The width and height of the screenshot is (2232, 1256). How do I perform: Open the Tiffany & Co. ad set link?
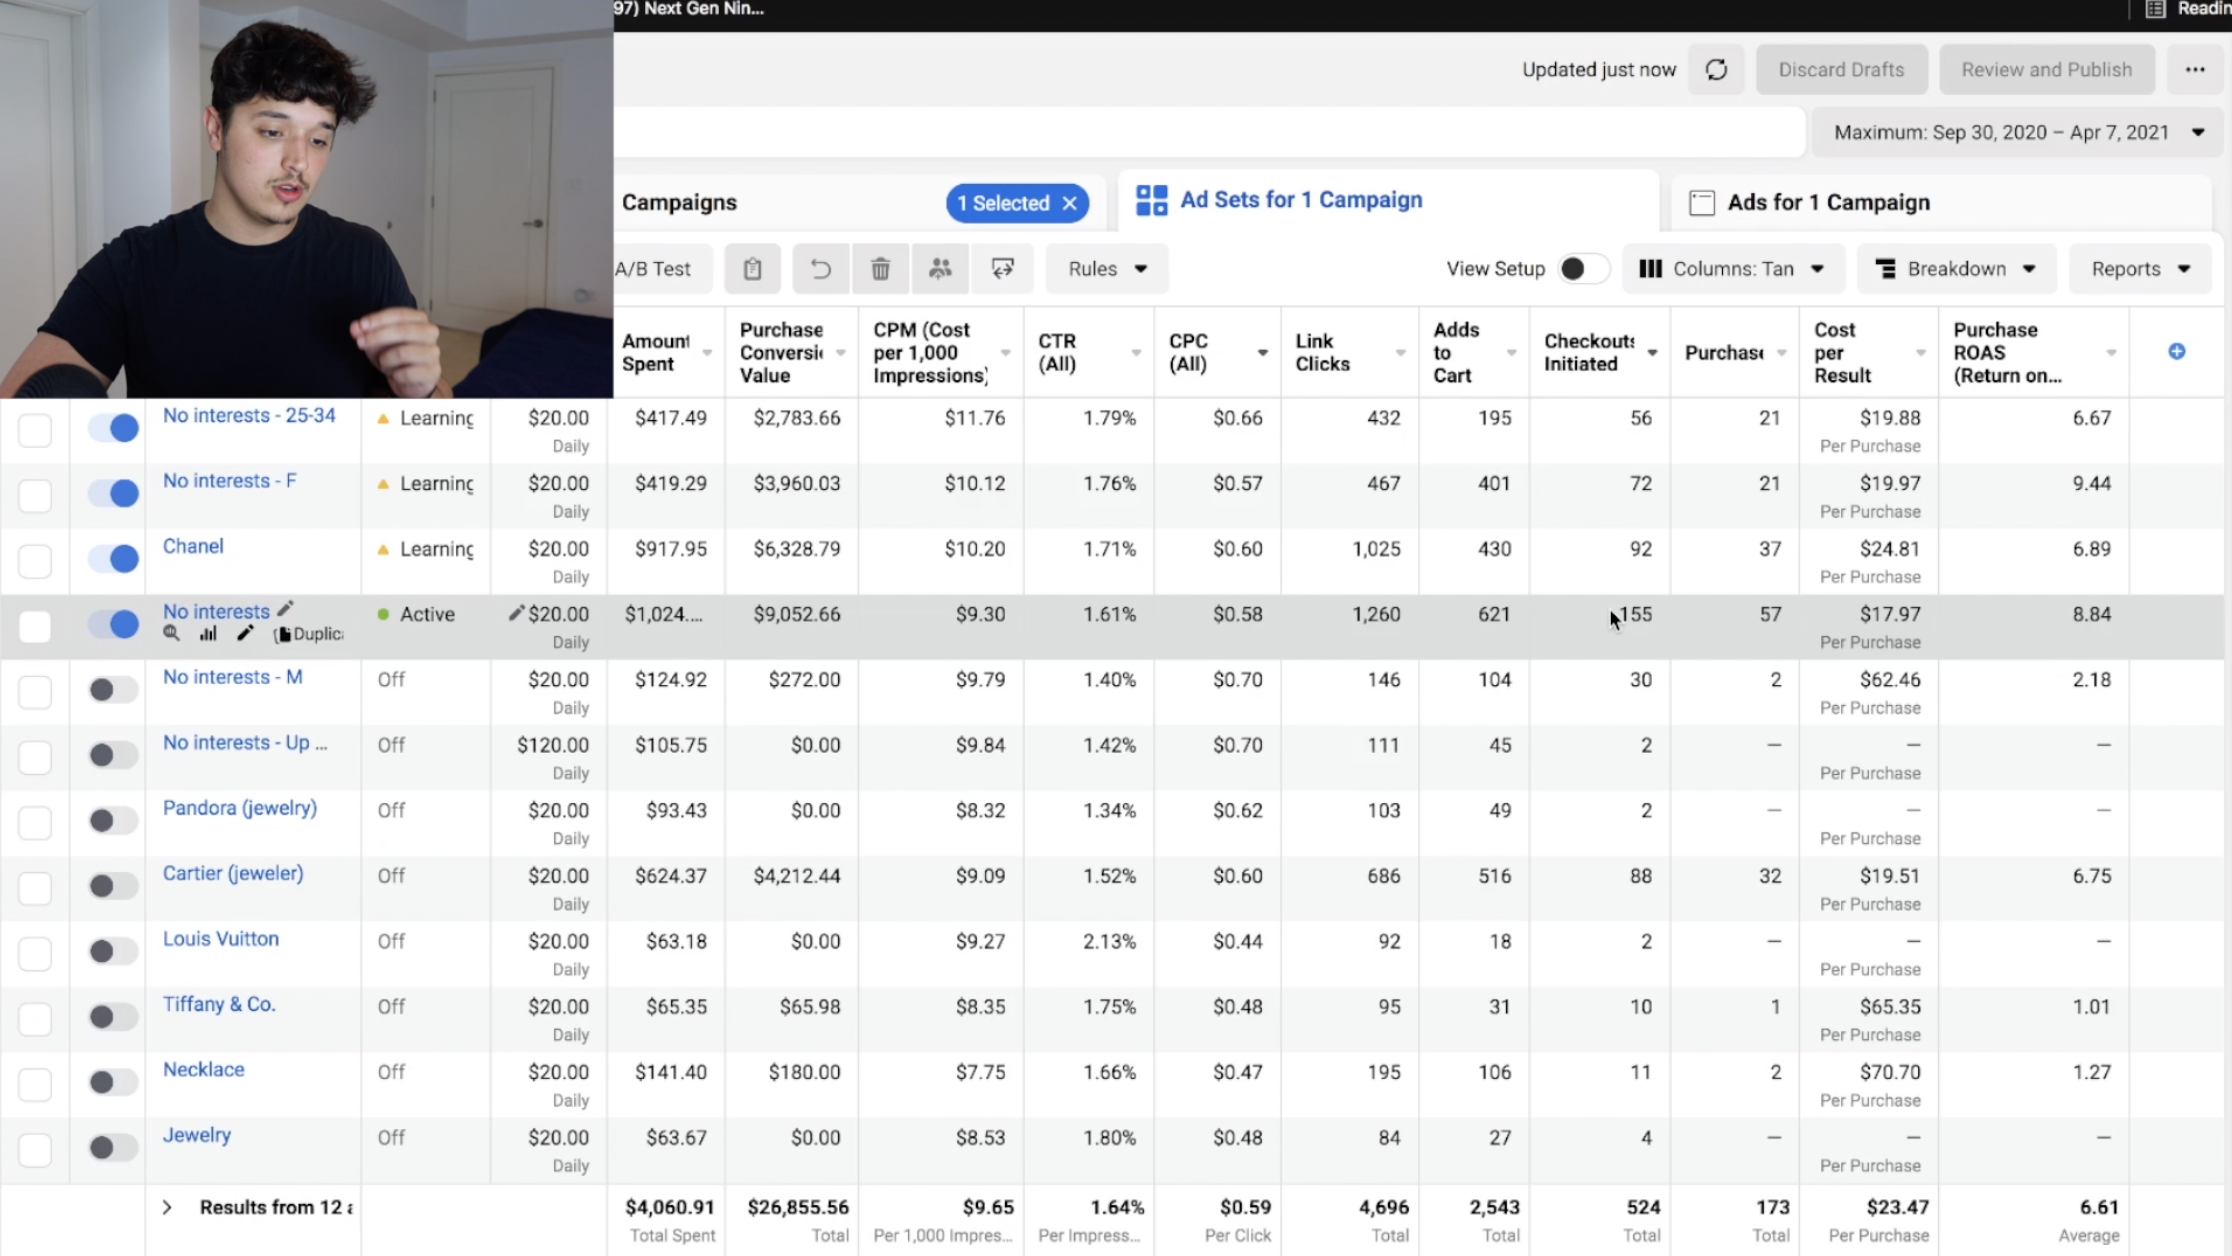[219, 1004]
